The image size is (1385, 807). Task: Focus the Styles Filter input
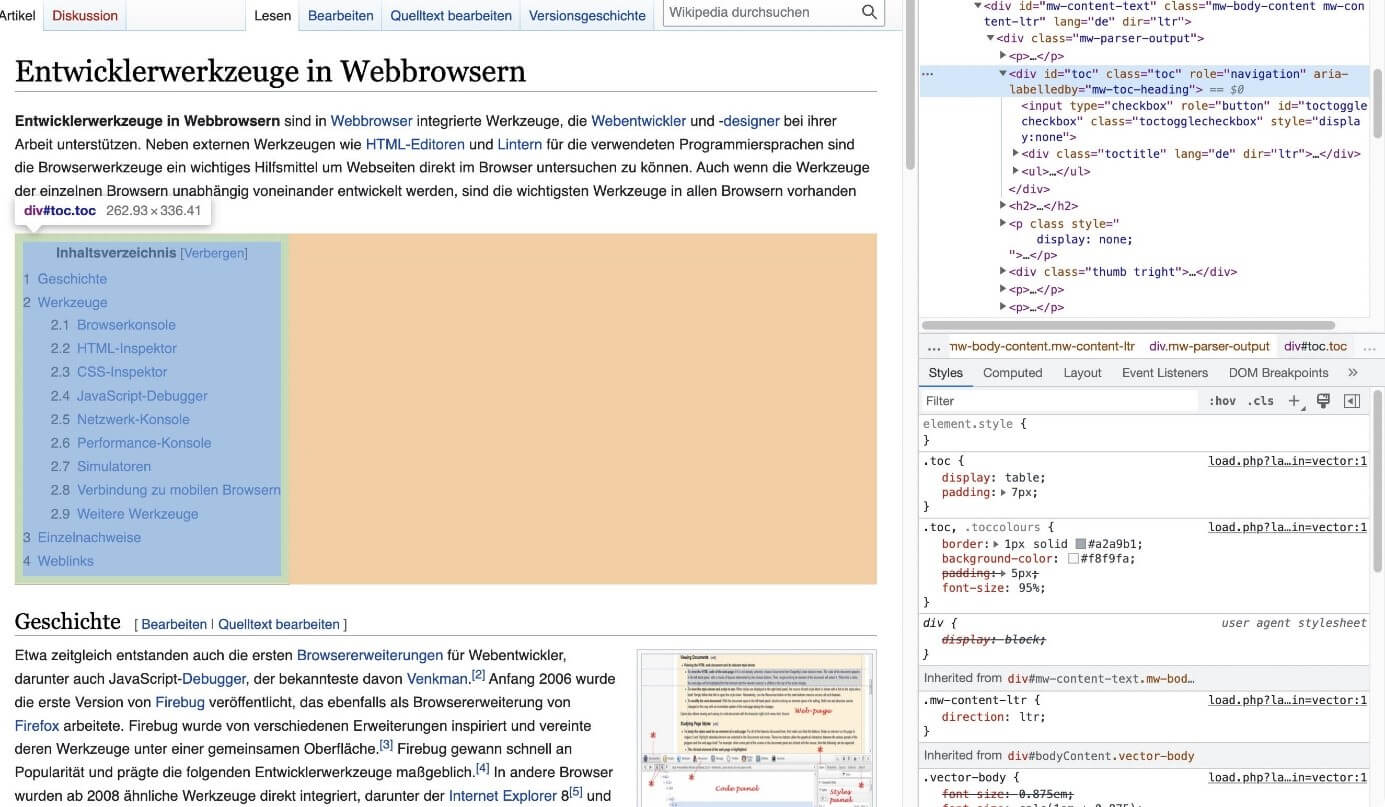(1058, 401)
